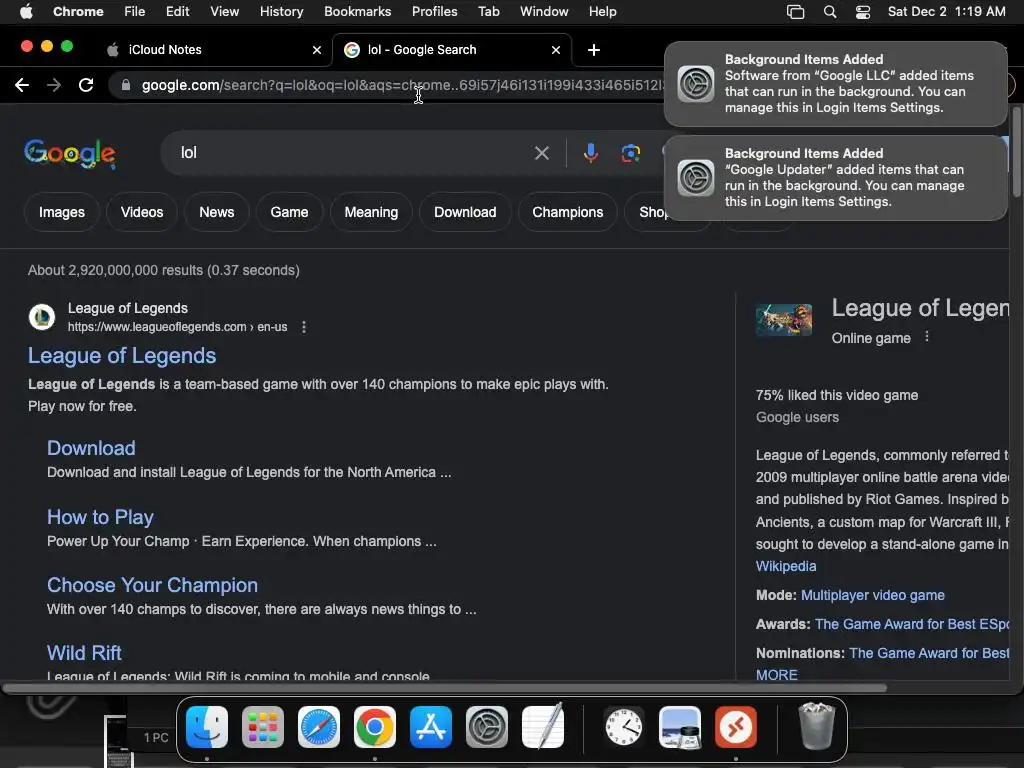This screenshot has width=1024, height=768.
Task: Open the Google LLC background items notification
Action: [835, 84]
